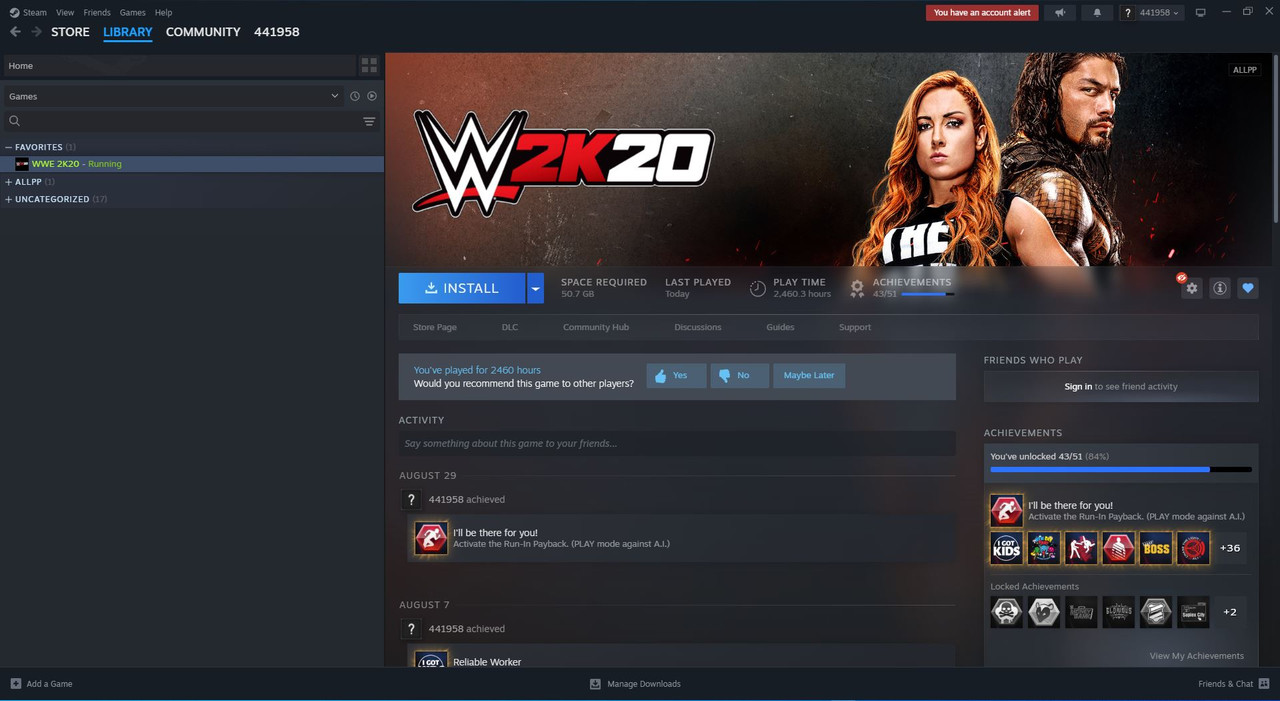
Task: Open the notifications bell
Action: pos(1097,13)
